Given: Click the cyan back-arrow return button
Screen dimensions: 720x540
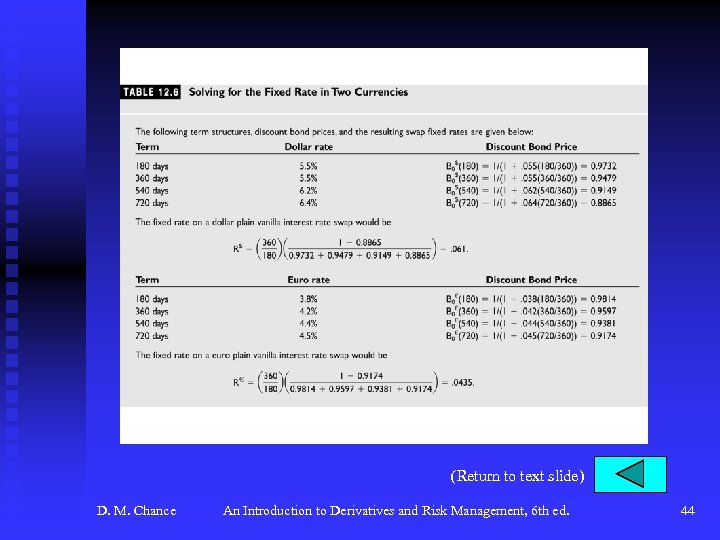Looking at the screenshot, I should click(x=630, y=474).
